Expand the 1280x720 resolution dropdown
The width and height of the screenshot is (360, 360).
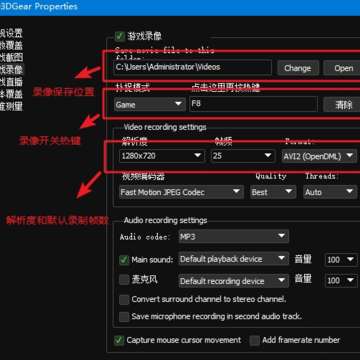pyautogui.click(x=162, y=156)
